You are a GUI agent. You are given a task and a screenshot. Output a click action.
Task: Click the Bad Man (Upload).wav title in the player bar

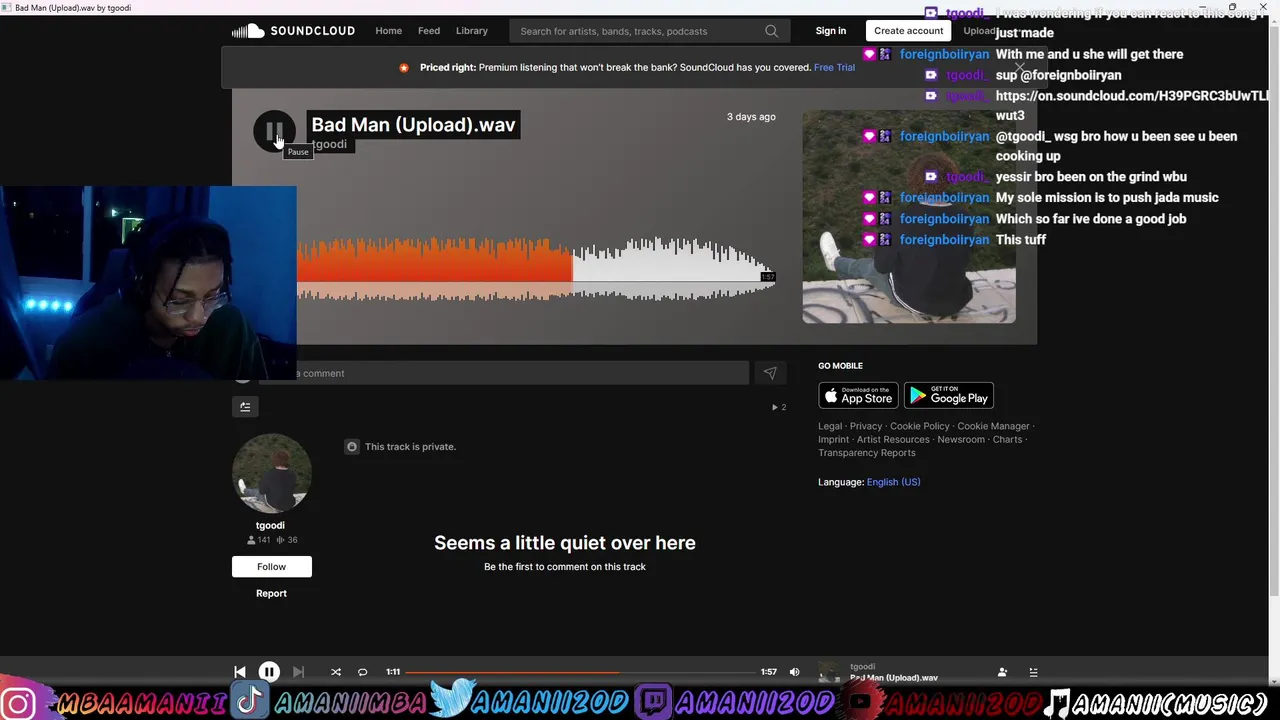[x=894, y=678]
